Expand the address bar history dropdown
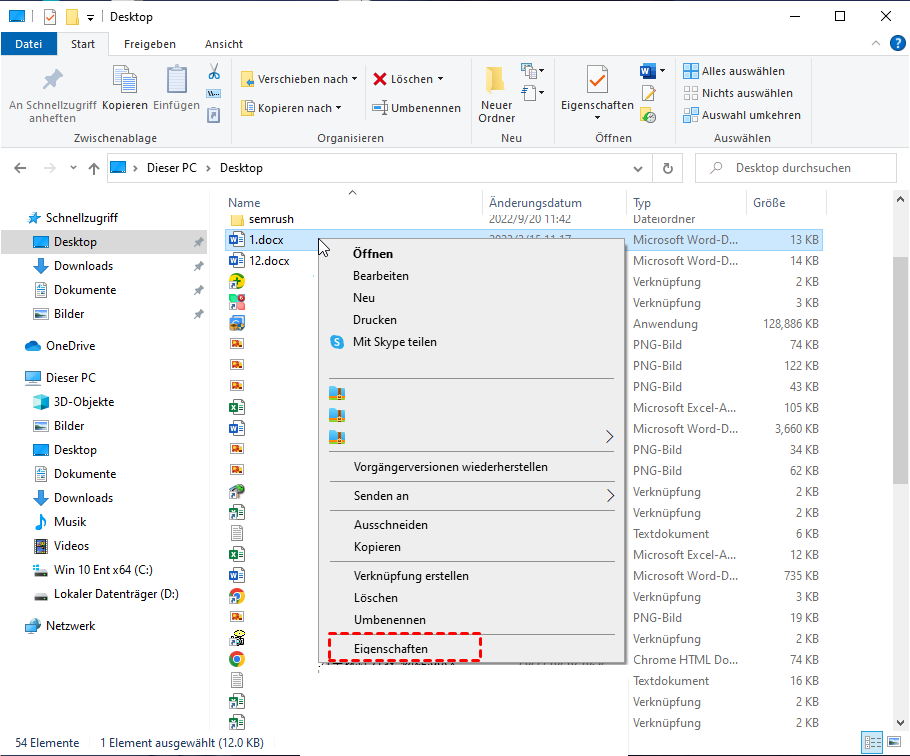 (640, 168)
